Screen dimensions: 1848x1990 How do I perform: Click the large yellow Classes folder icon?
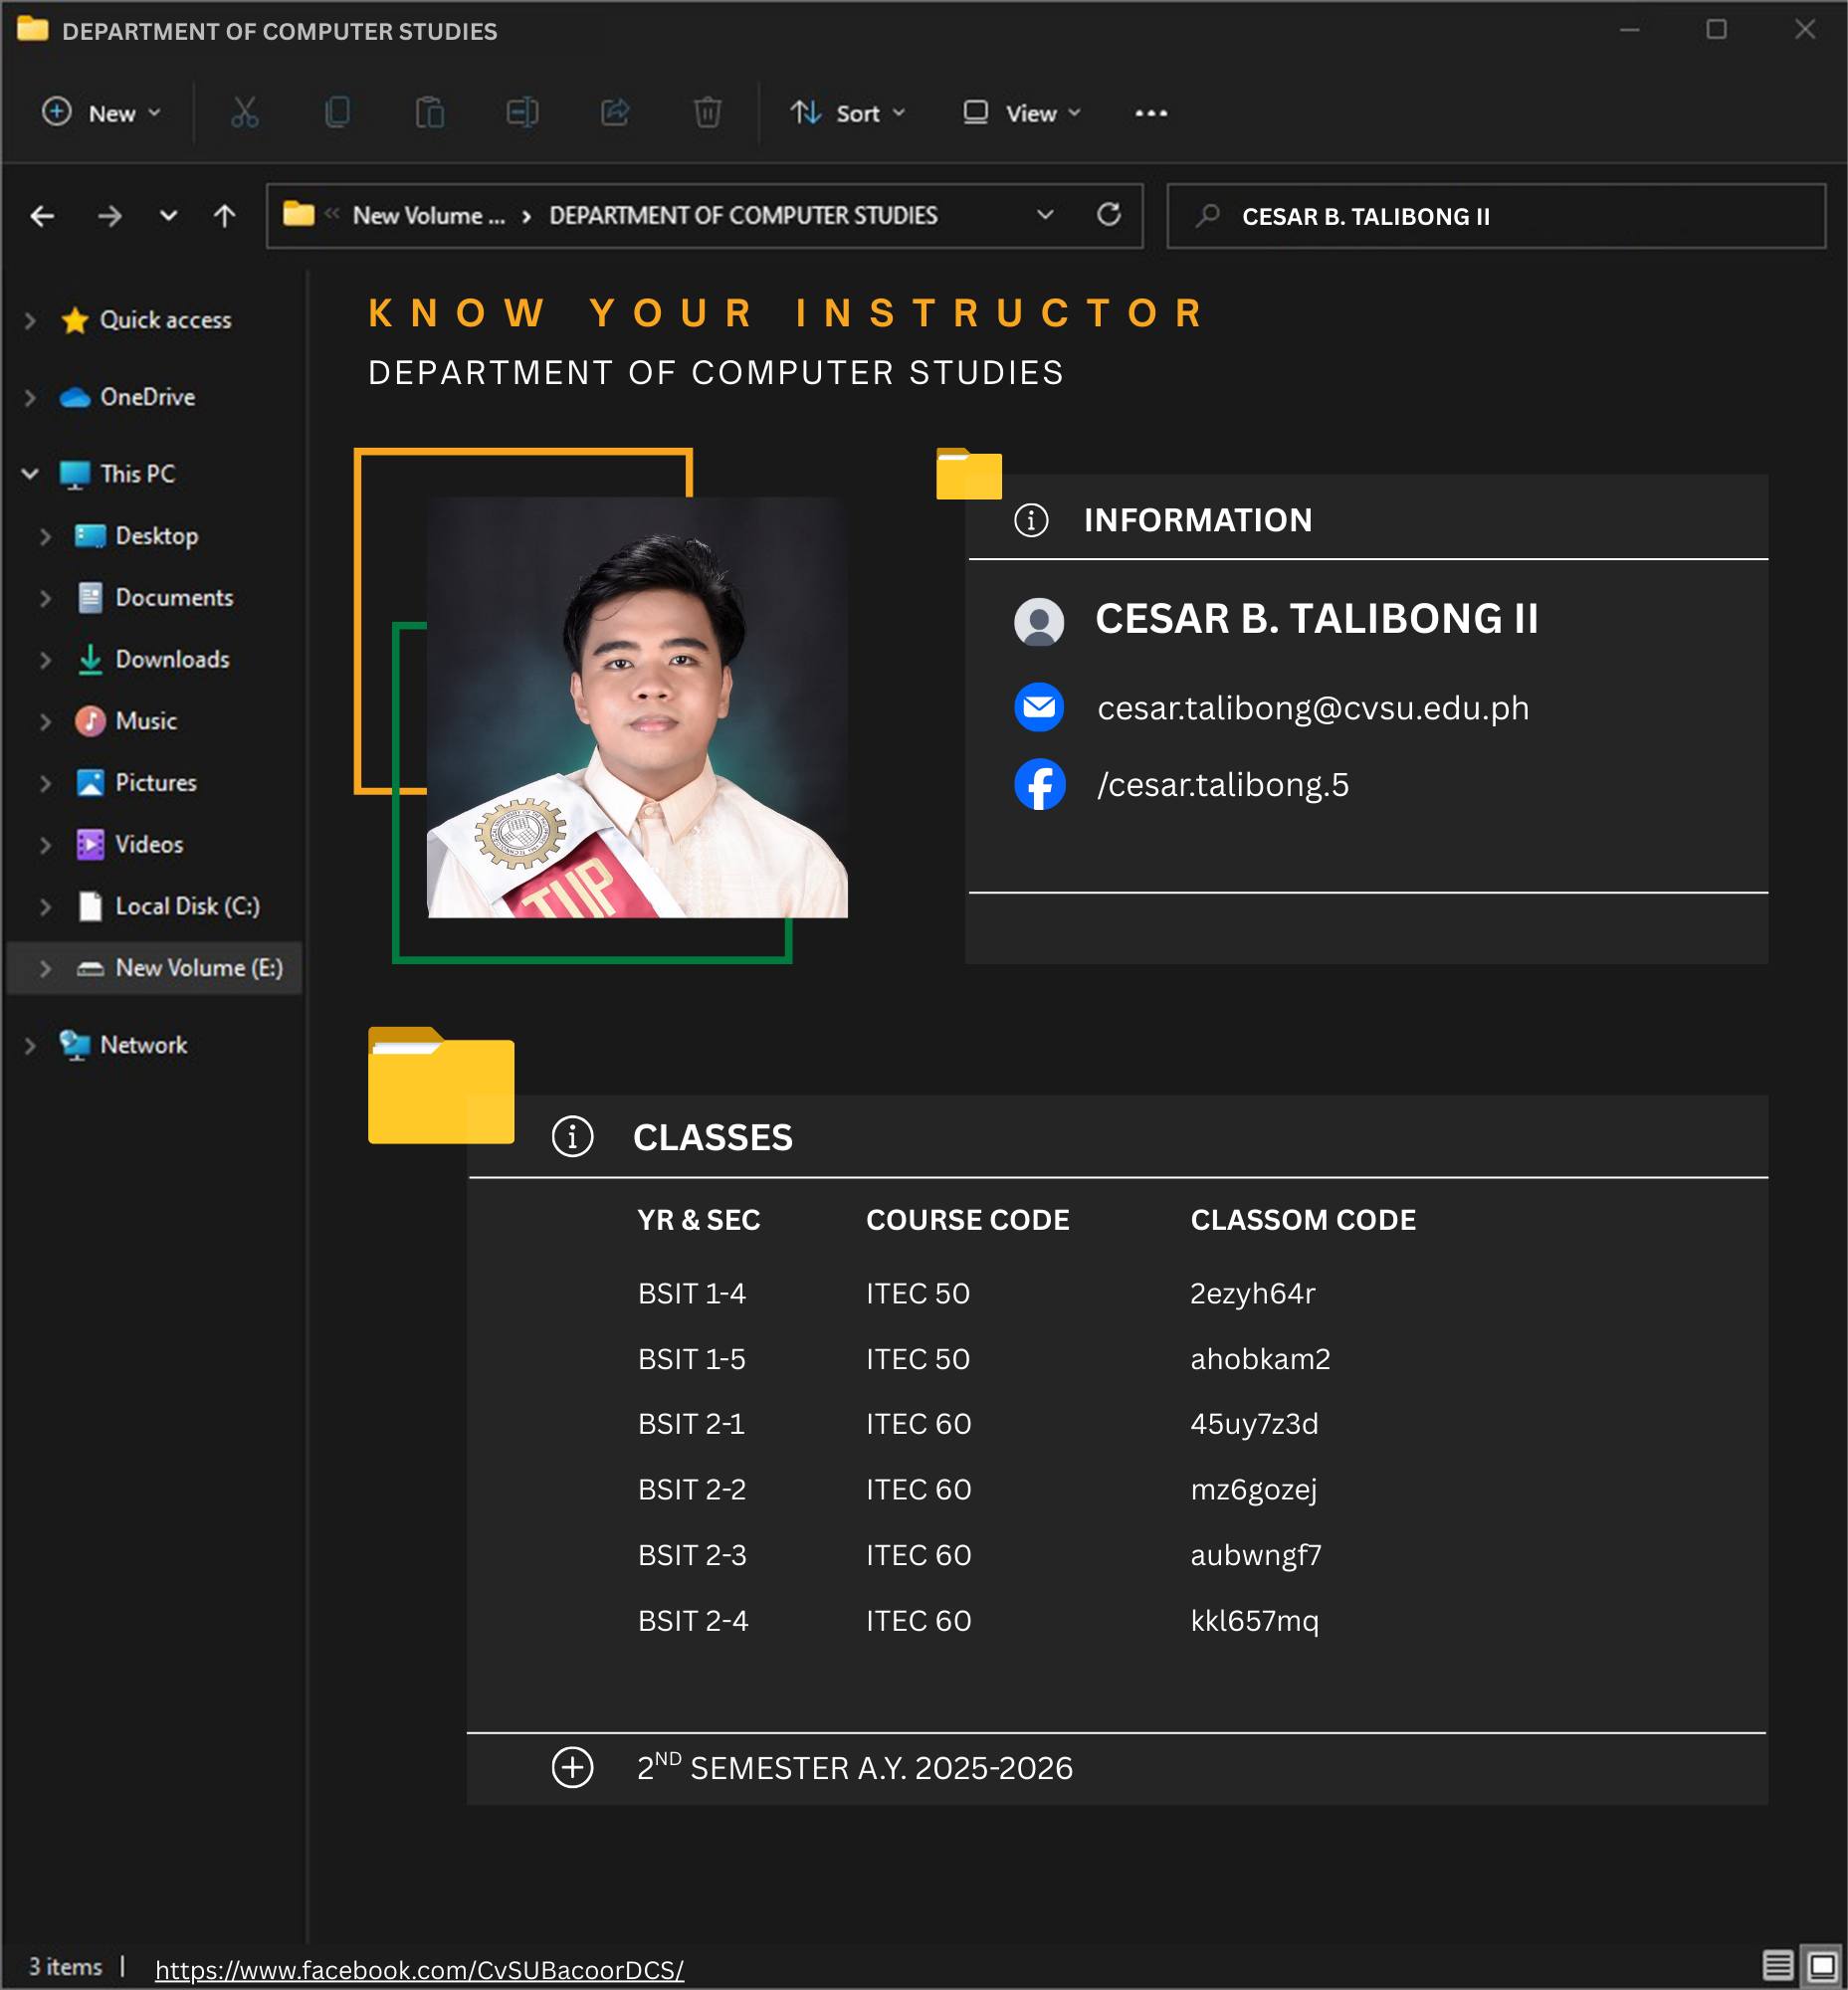pos(441,1085)
